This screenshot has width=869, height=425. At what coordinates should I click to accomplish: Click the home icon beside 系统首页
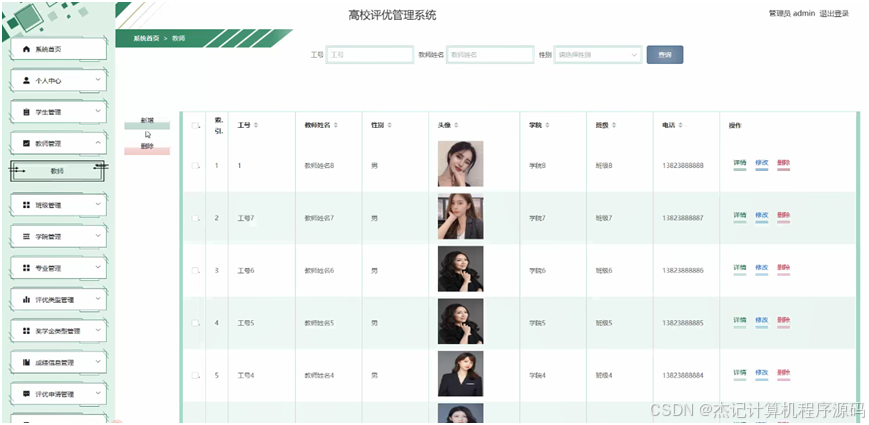26,49
